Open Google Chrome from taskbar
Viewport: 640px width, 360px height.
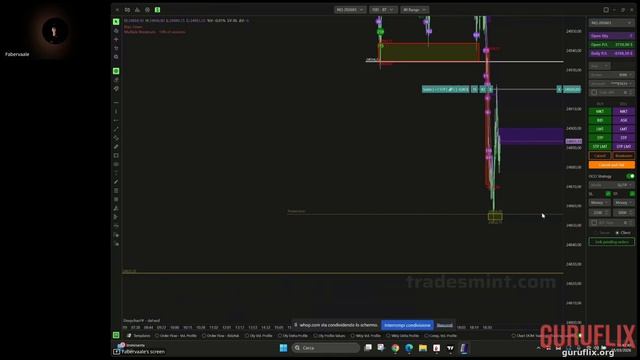pyautogui.click(x=395, y=348)
